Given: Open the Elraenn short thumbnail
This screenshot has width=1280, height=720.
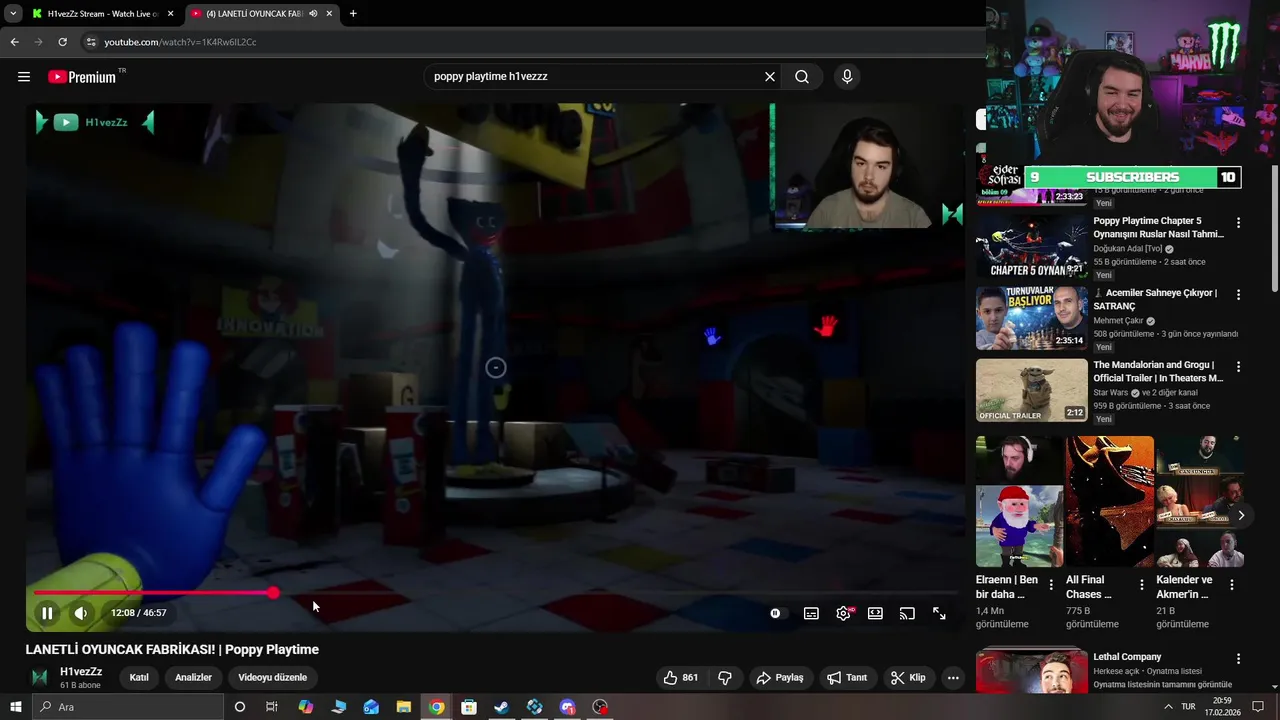Looking at the screenshot, I should [x=1019, y=502].
